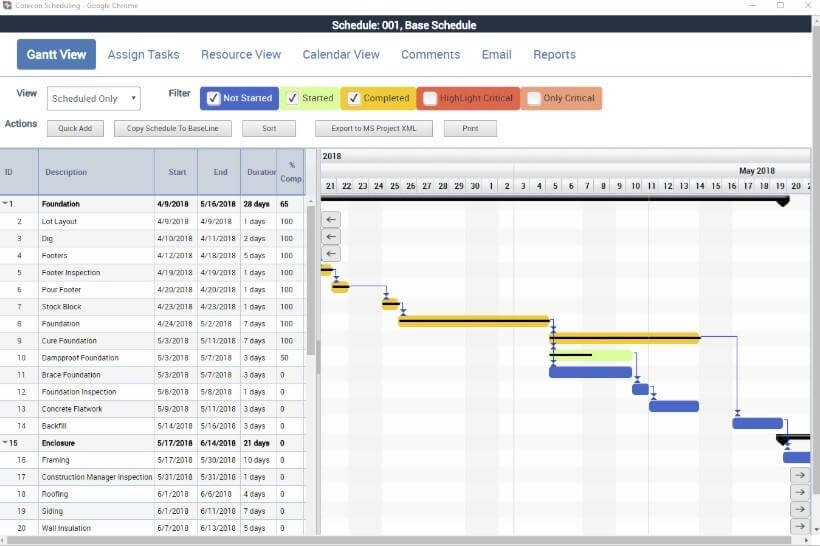Click the Print button

tap(470, 129)
